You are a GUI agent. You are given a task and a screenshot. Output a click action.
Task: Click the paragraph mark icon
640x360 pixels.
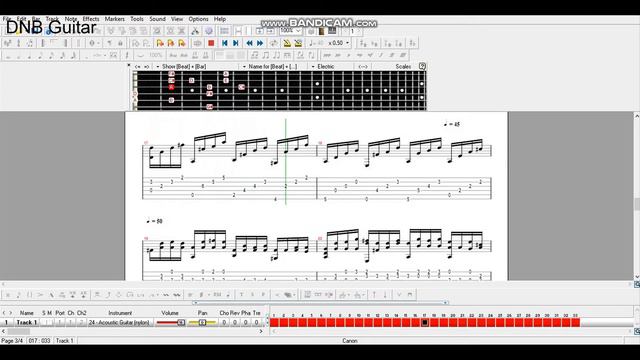pos(109,43)
